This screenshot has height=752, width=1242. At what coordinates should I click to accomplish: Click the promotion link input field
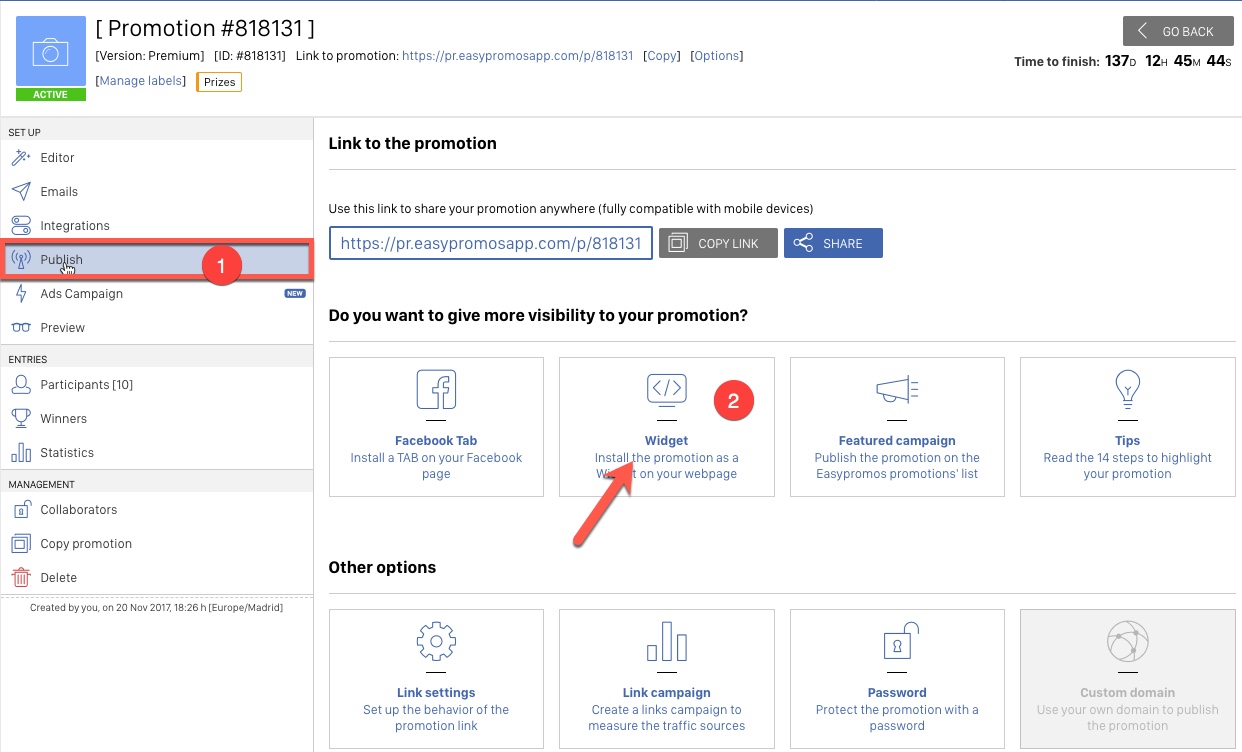pyautogui.click(x=491, y=243)
